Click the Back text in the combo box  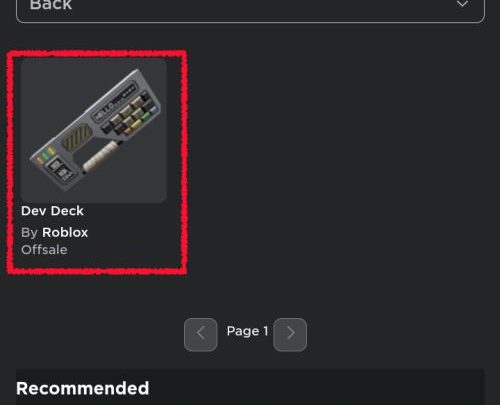click(x=51, y=5)
